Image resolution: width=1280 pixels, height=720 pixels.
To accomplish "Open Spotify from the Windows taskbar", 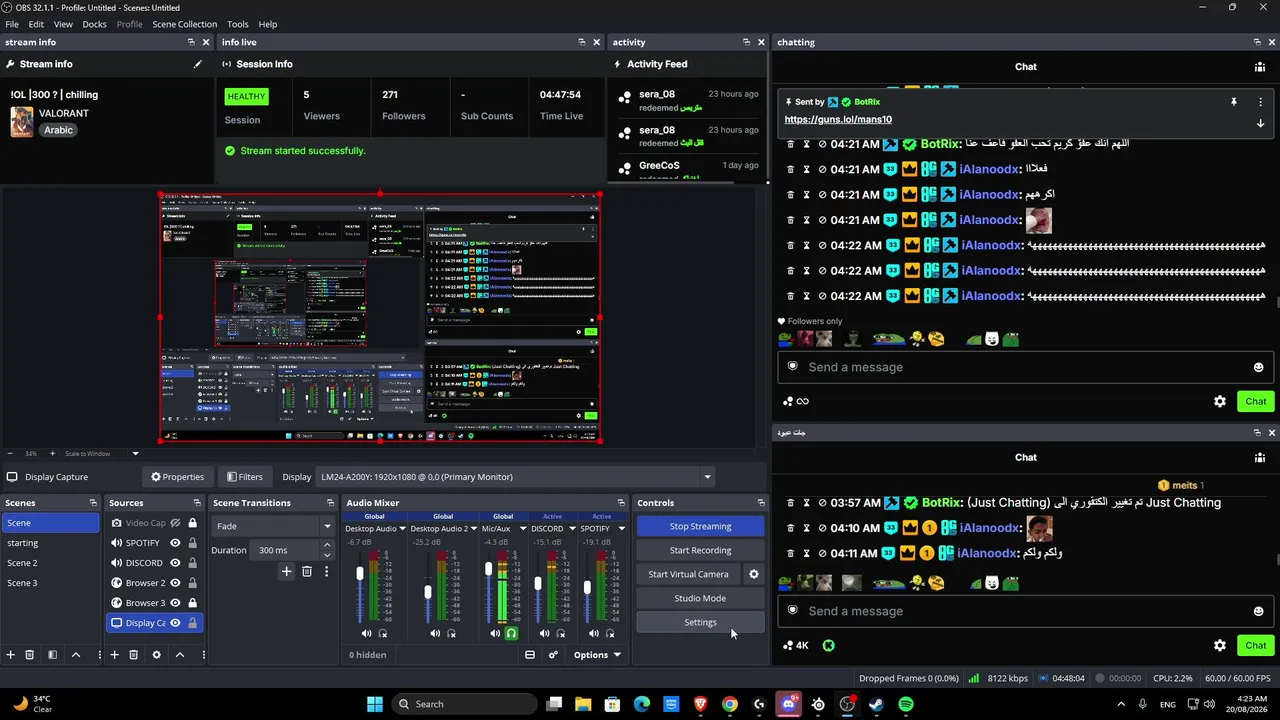I will coord(906,704).
